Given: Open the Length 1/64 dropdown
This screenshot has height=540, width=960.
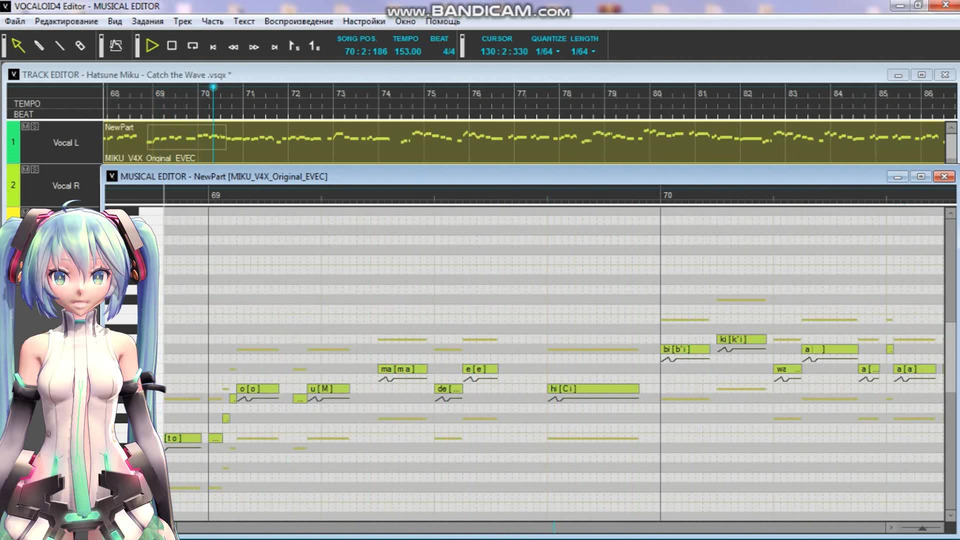Looking at the screenshot, I should (583, 51).
